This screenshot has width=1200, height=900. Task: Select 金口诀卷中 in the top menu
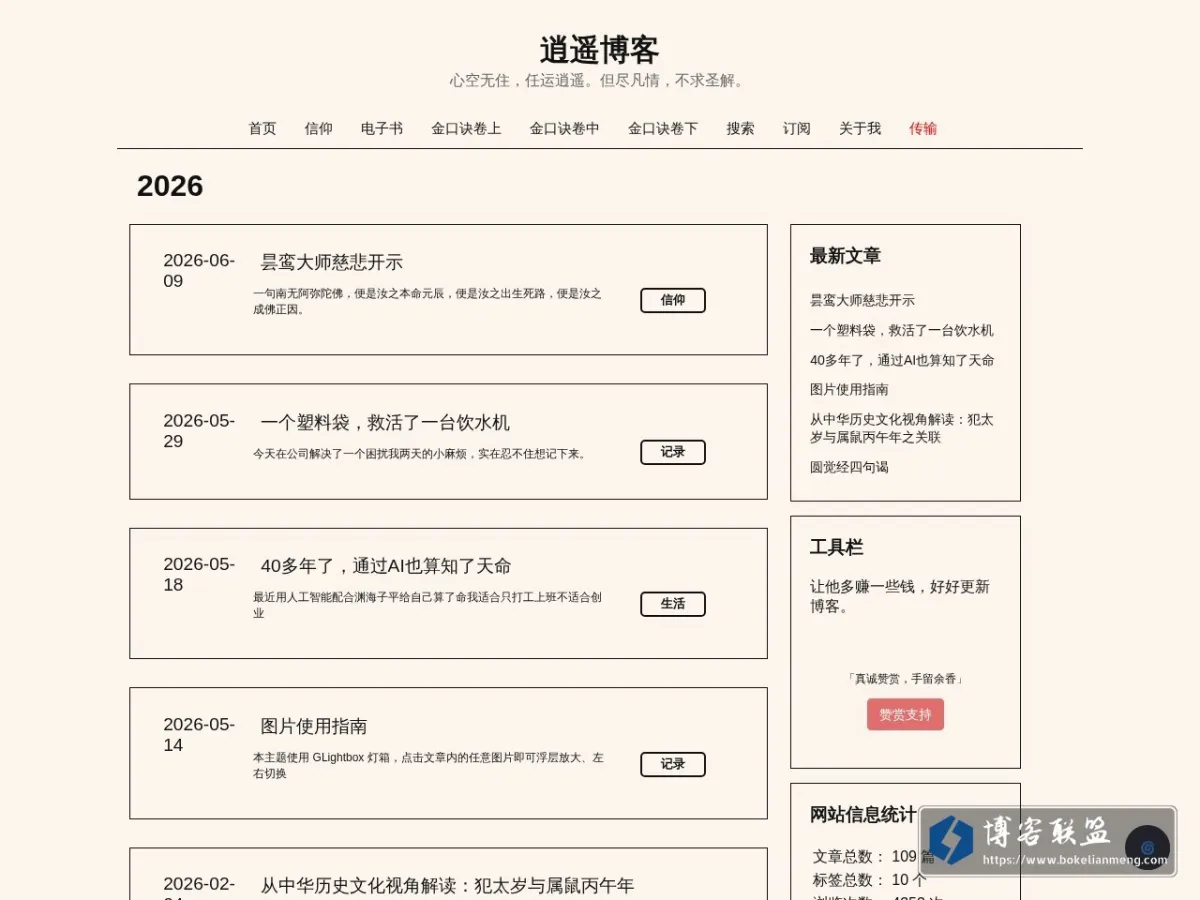coord(565,128)
